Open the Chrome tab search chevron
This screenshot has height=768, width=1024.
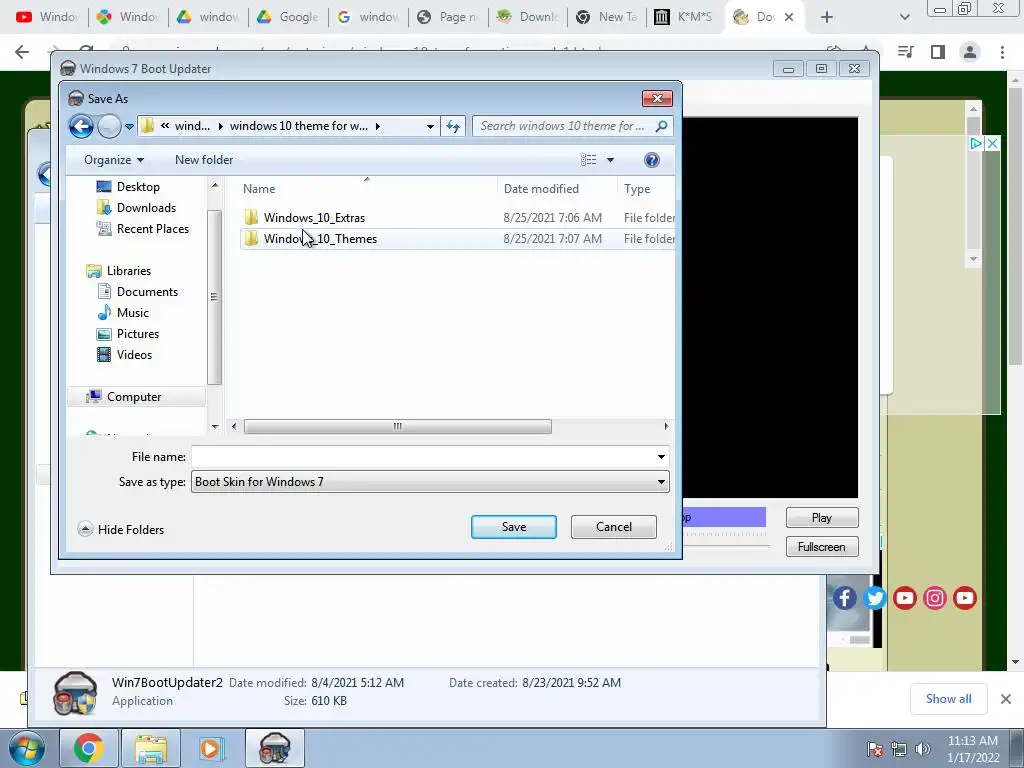point(904,17)
